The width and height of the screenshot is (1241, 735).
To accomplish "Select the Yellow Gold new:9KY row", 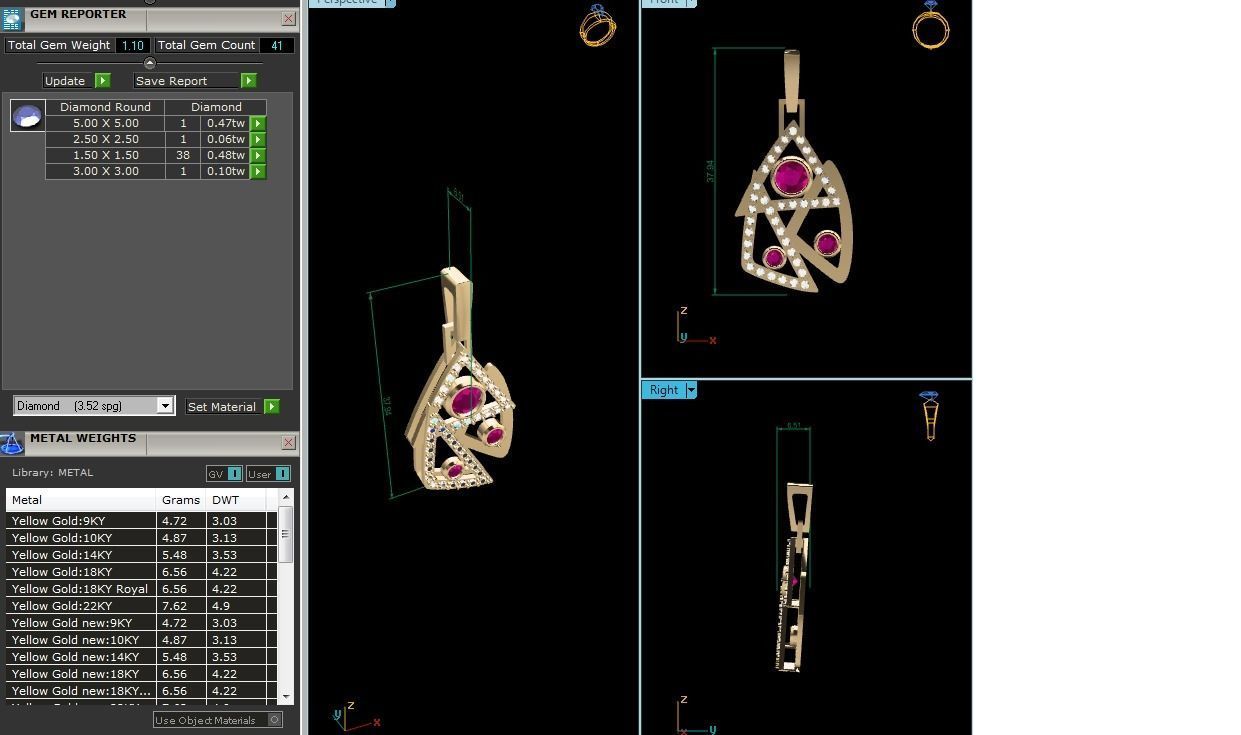I will (141, 623).
